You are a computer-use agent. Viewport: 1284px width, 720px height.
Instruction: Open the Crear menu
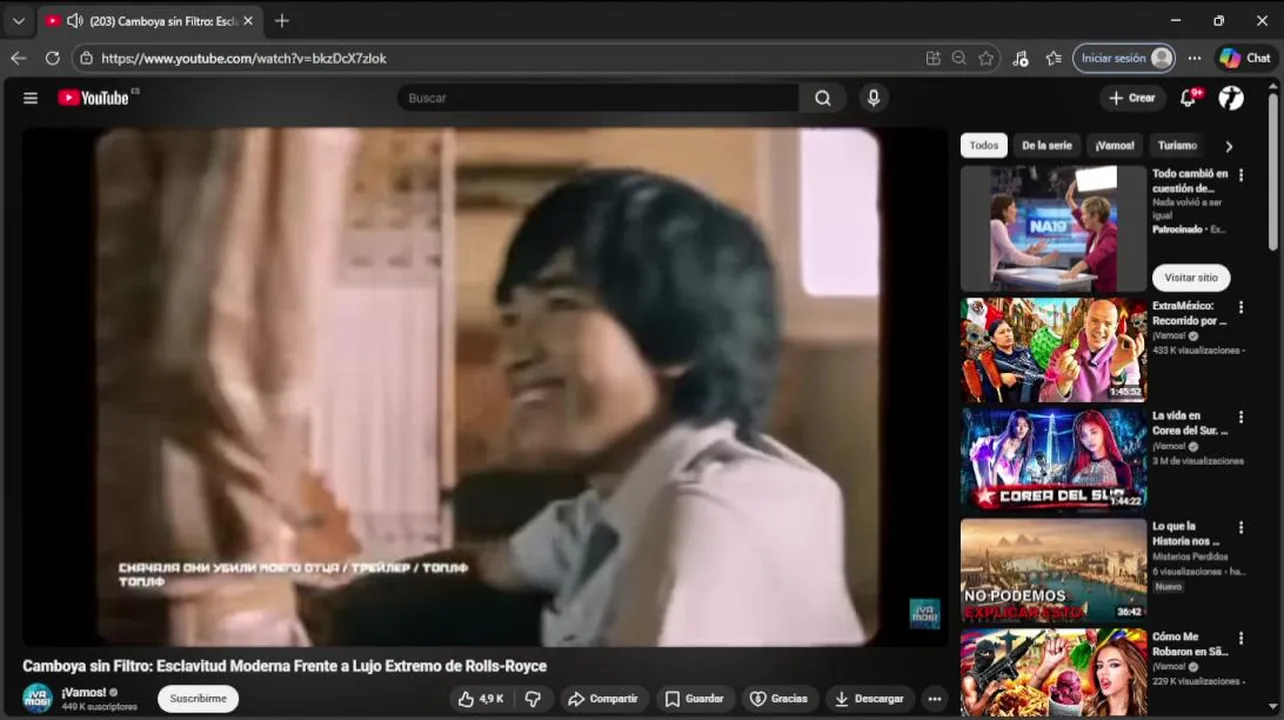[1132, 98]
